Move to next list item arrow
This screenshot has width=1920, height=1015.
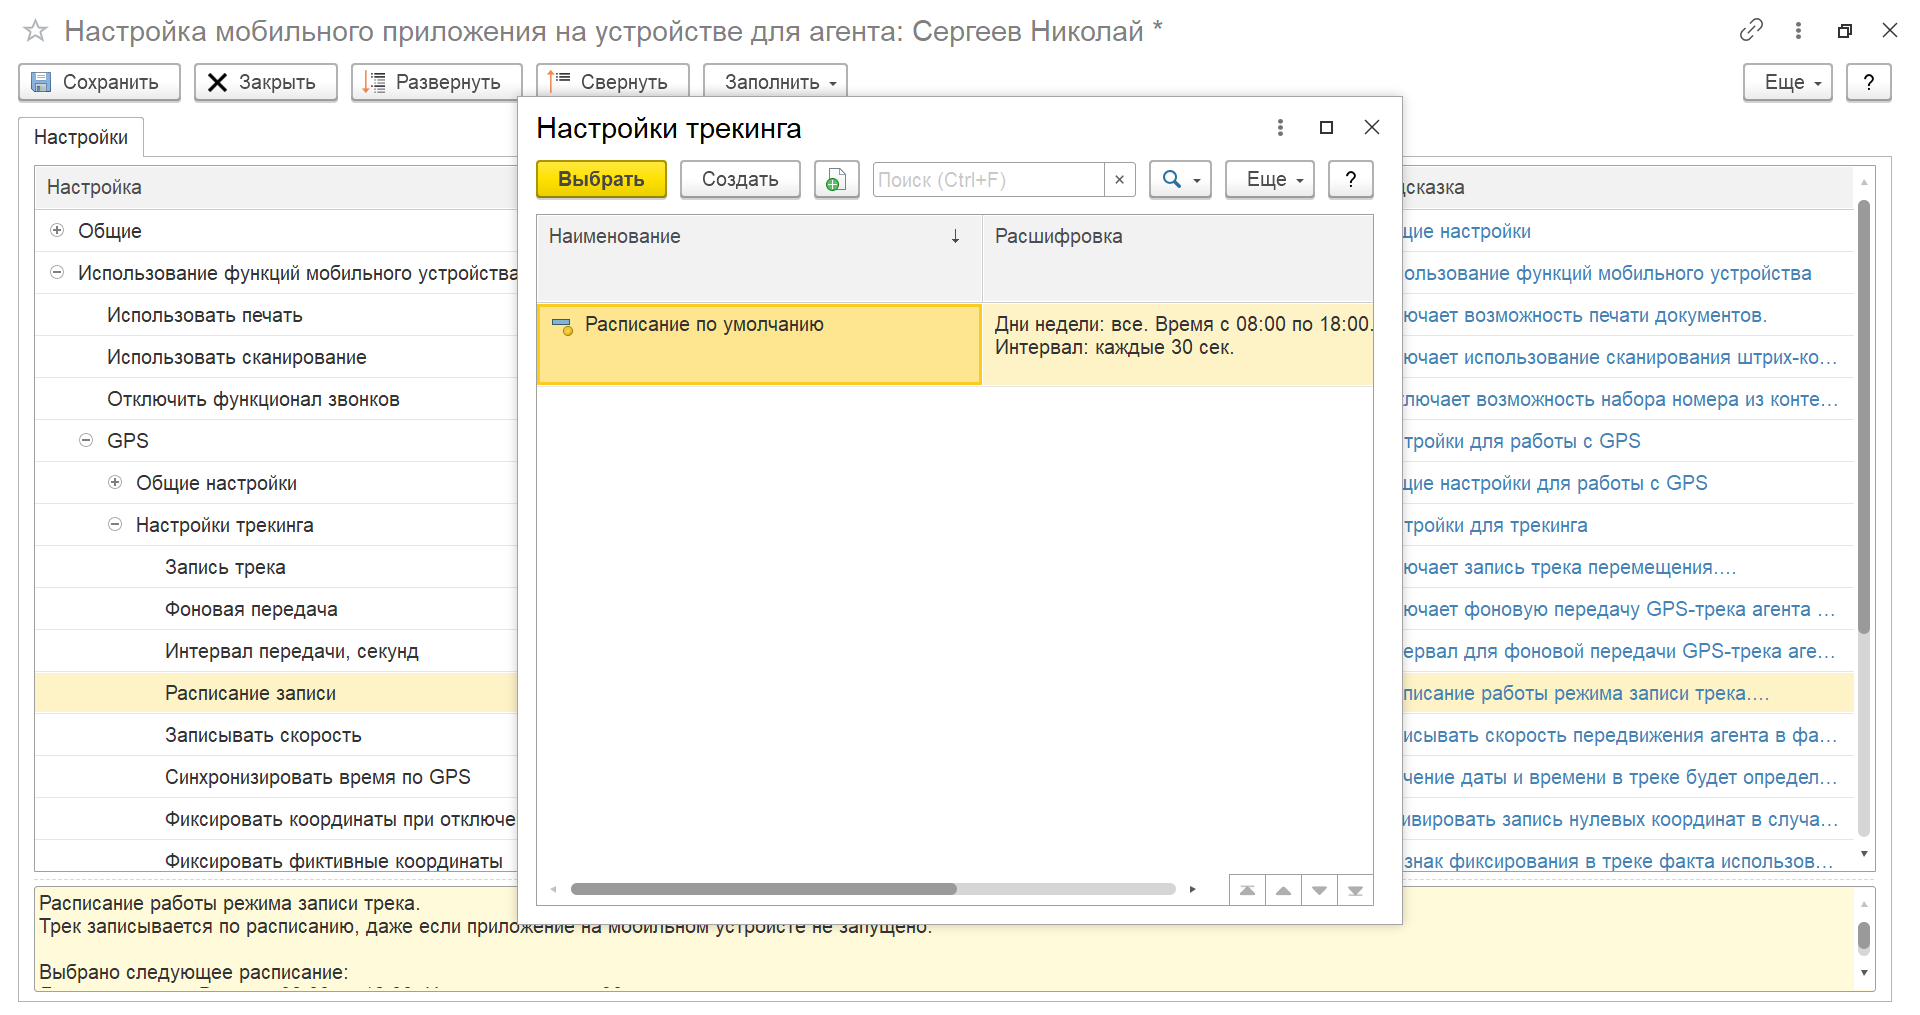(1319, 890)
